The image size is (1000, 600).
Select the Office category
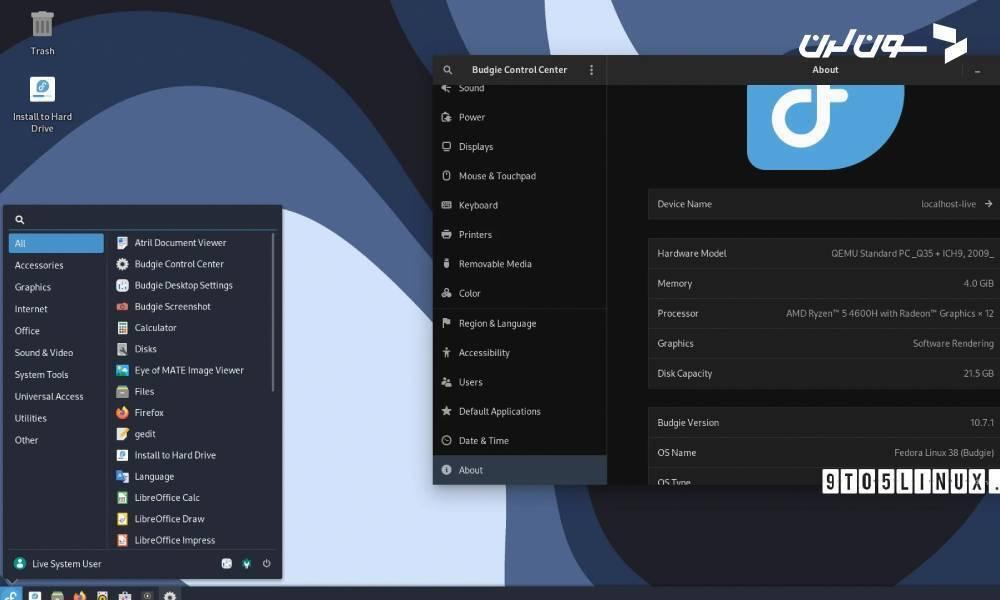click(56, 330)
